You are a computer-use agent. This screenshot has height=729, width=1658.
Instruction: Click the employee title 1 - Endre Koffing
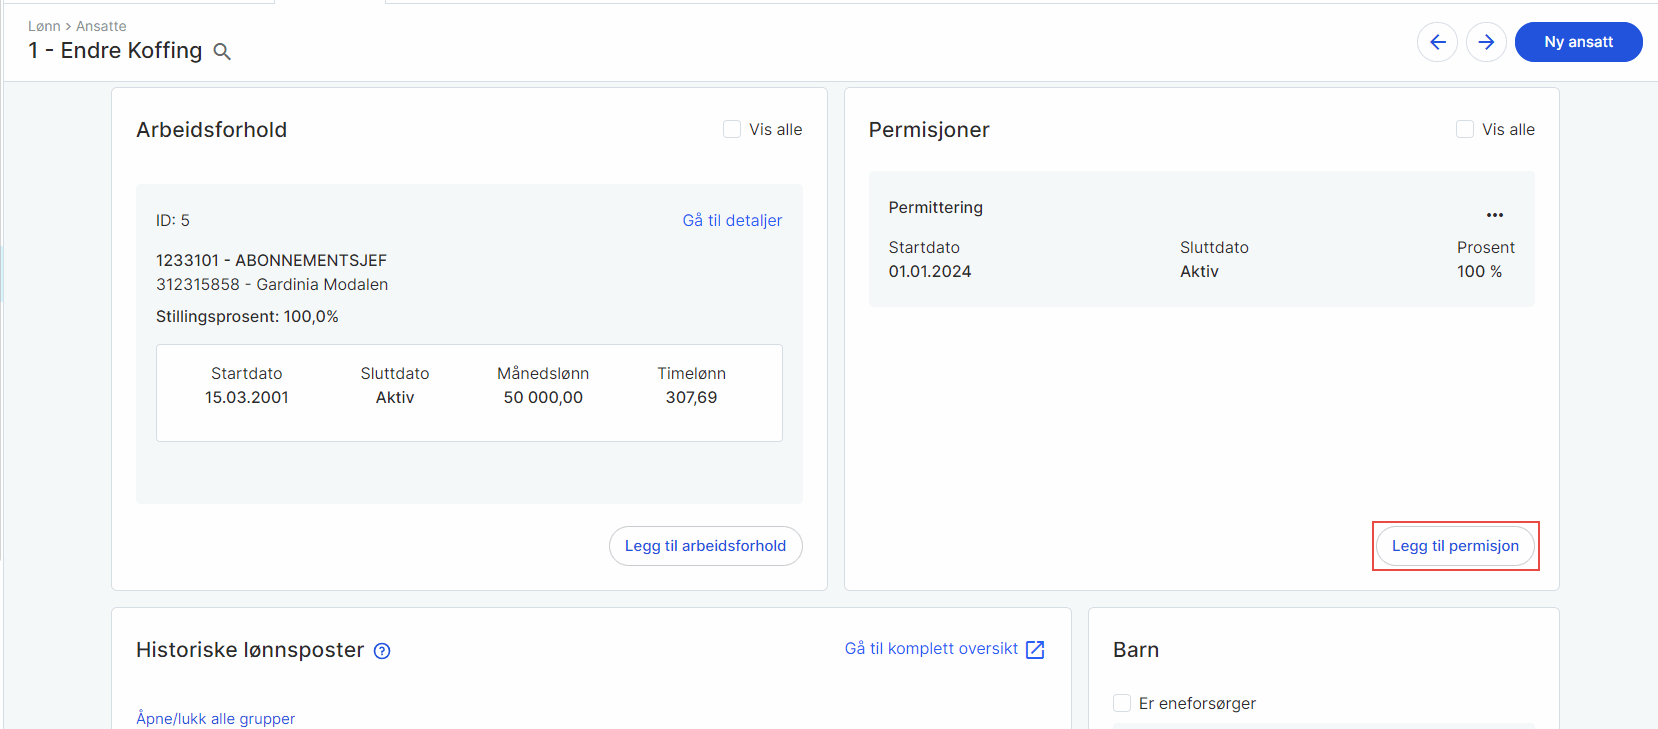pyautogui.click(x=115, y=51)
